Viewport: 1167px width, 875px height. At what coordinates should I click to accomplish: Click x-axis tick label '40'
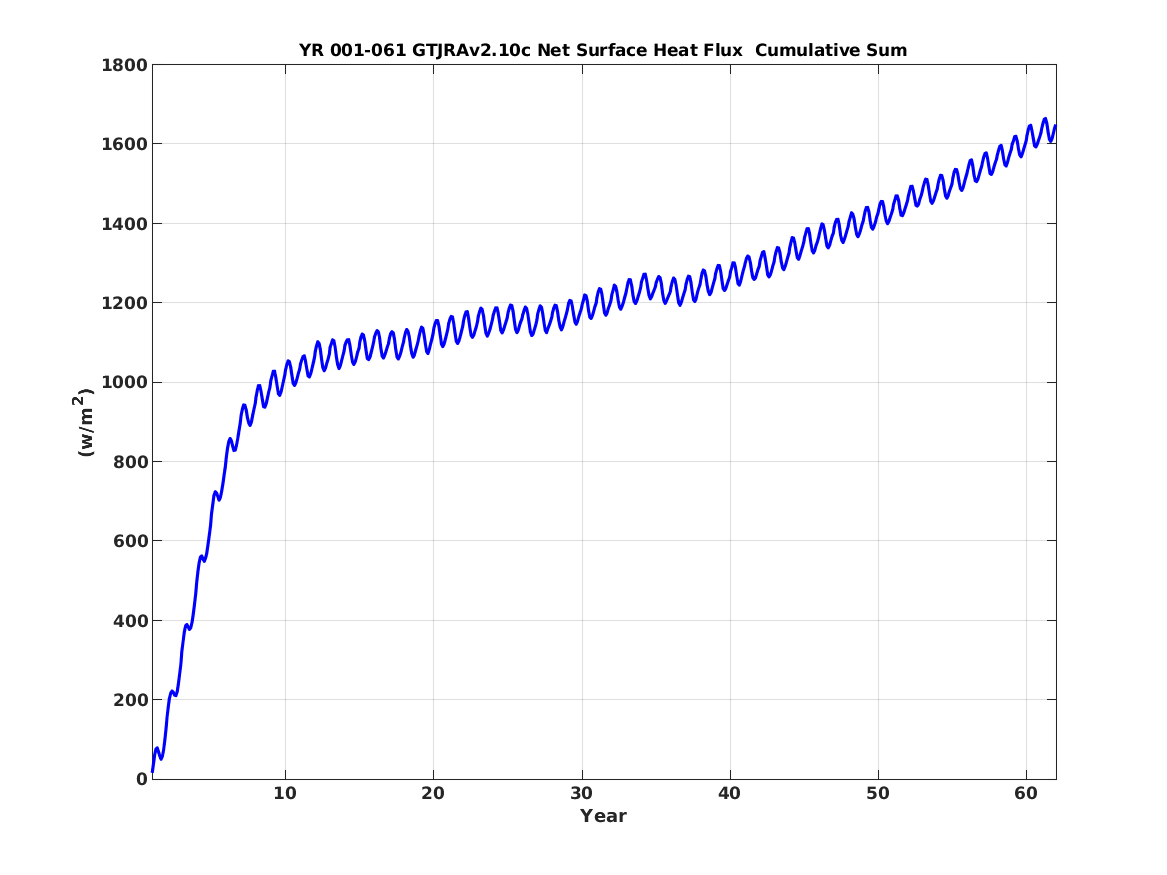729,794
